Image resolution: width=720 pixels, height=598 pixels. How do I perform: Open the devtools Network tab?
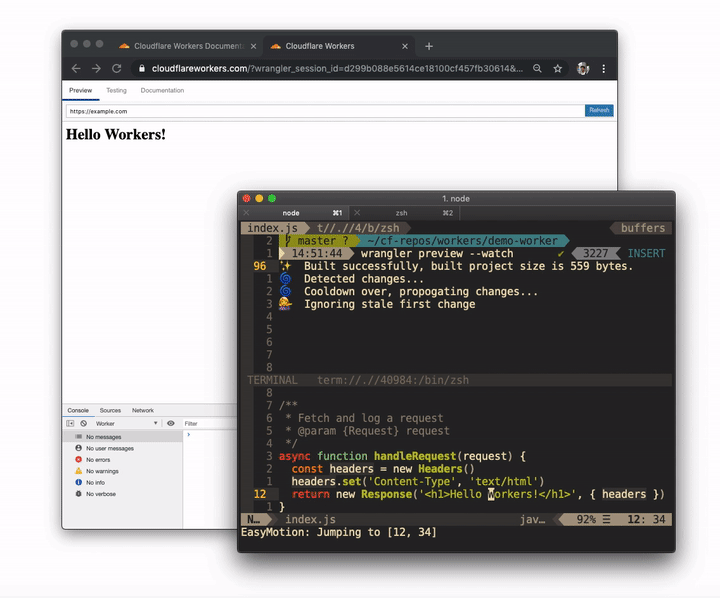143,410
